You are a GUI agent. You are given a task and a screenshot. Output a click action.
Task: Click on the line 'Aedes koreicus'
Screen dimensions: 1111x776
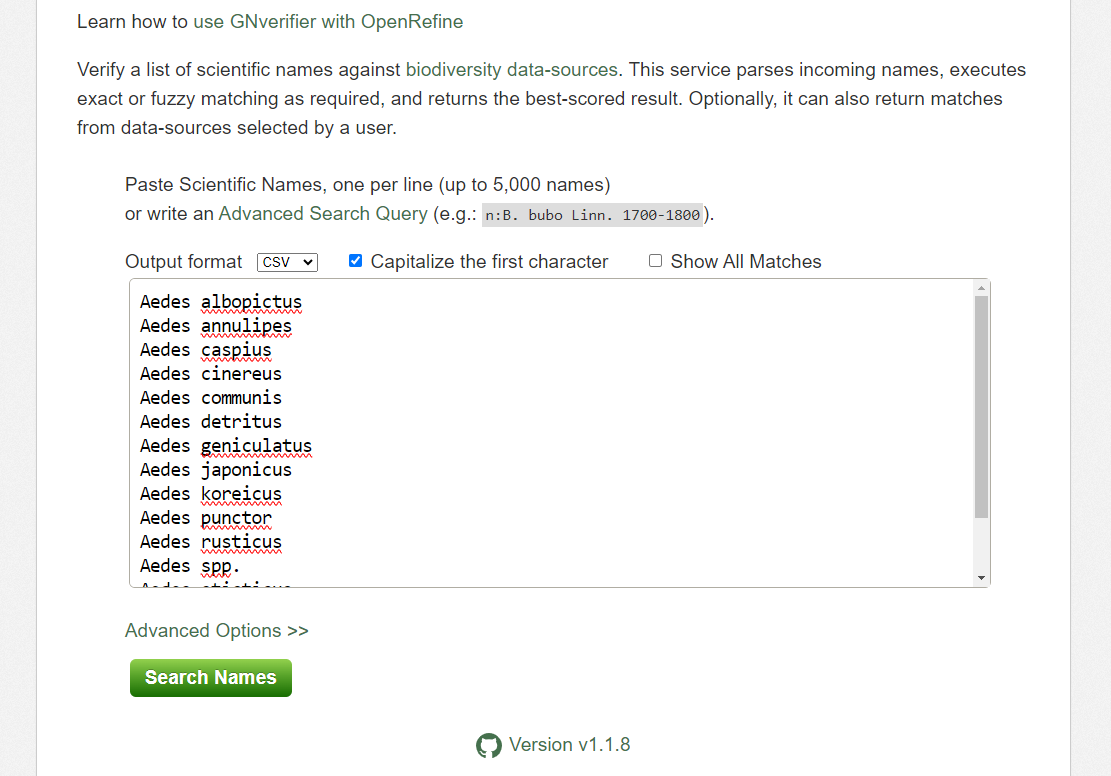pos(211,494)
